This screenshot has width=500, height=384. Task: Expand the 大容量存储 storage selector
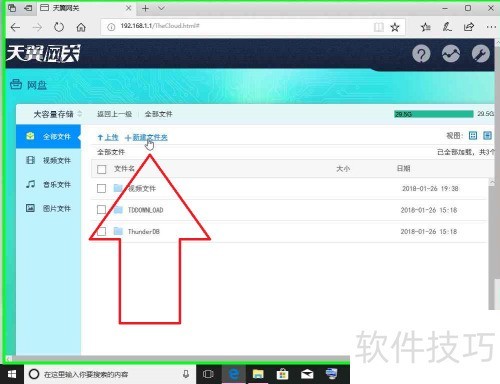[57, 114]
